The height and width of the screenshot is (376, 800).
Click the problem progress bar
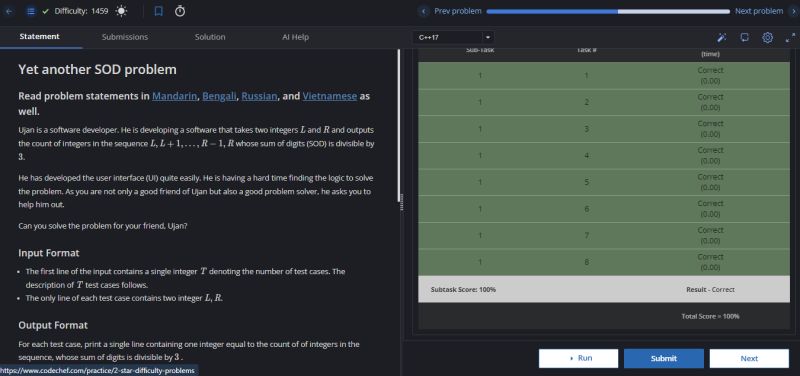[x=608, y=11]
